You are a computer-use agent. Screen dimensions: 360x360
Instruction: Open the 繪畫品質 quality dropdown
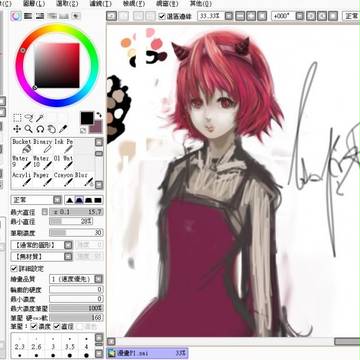76,279
